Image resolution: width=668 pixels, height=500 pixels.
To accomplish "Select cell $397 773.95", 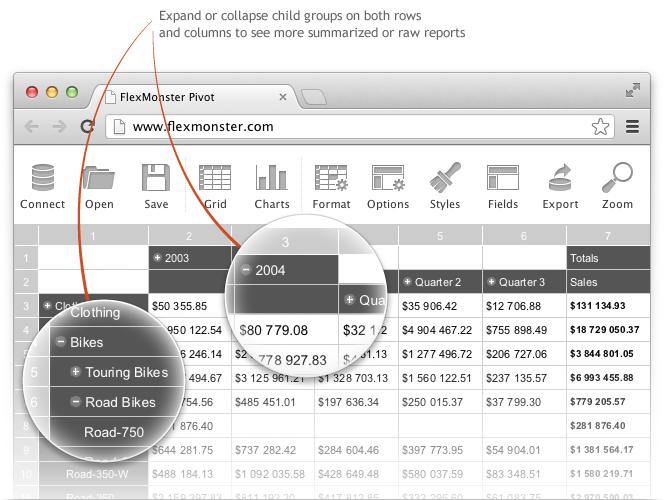I will (440, 450).
